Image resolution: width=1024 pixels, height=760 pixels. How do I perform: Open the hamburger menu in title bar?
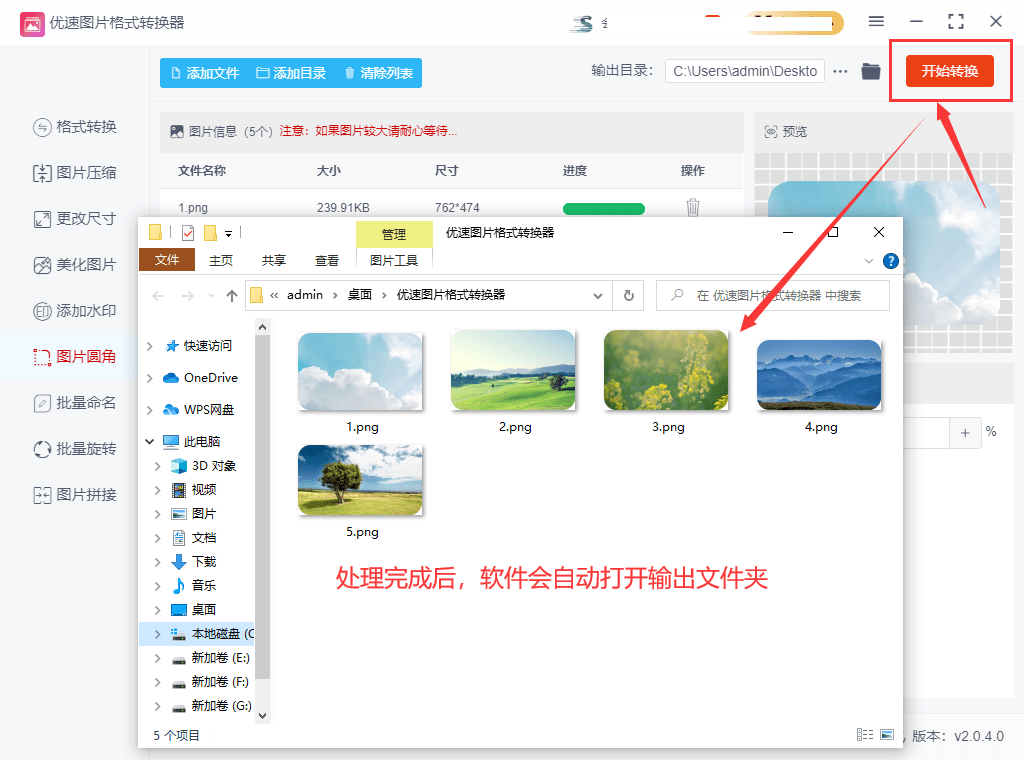[x=876, y=22]
